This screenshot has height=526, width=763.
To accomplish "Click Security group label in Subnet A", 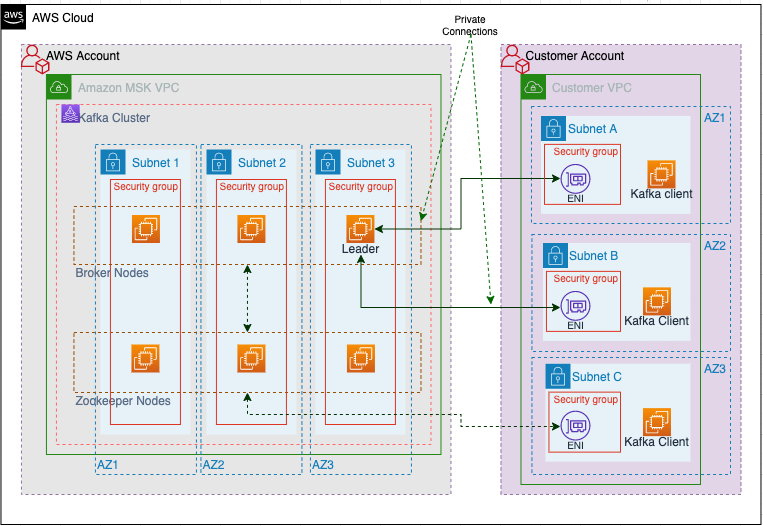I will coord(586,151).
